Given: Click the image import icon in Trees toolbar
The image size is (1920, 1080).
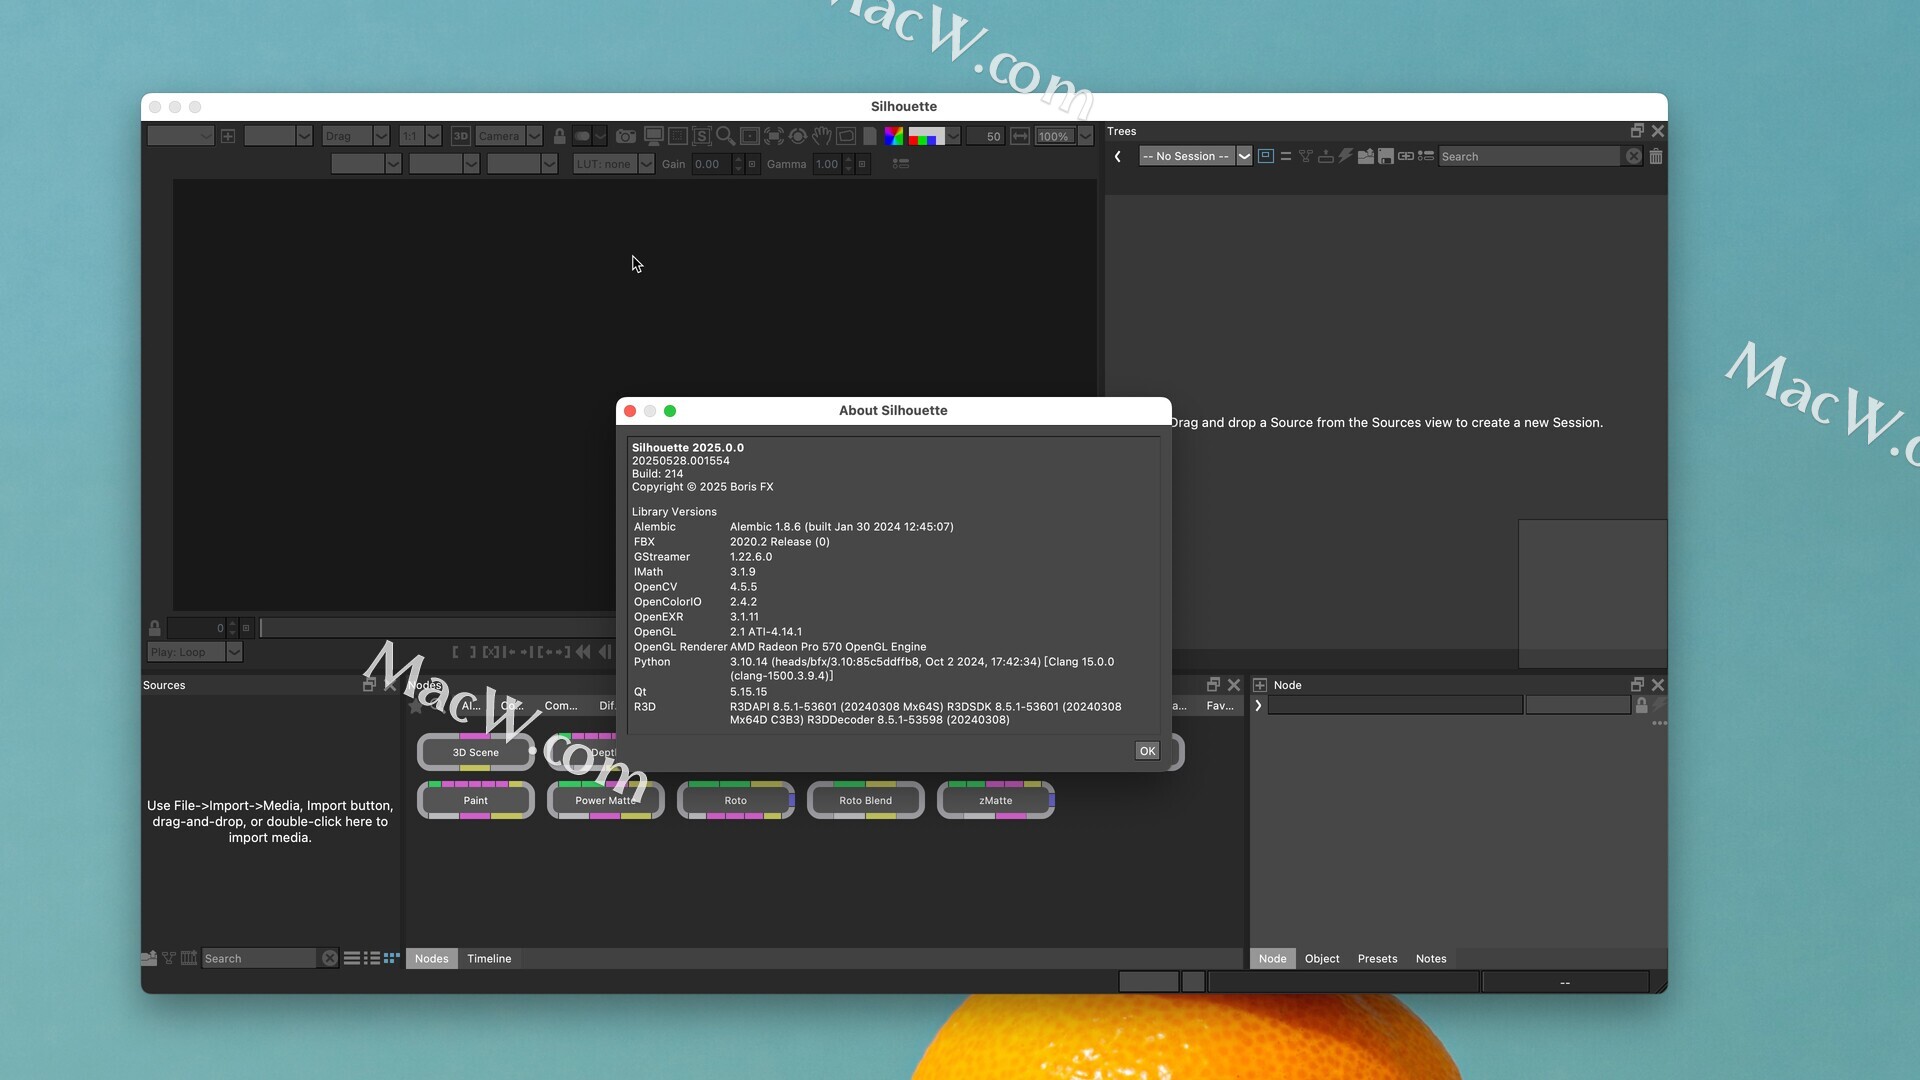Looking at the screenshot, I should 1366,156.
